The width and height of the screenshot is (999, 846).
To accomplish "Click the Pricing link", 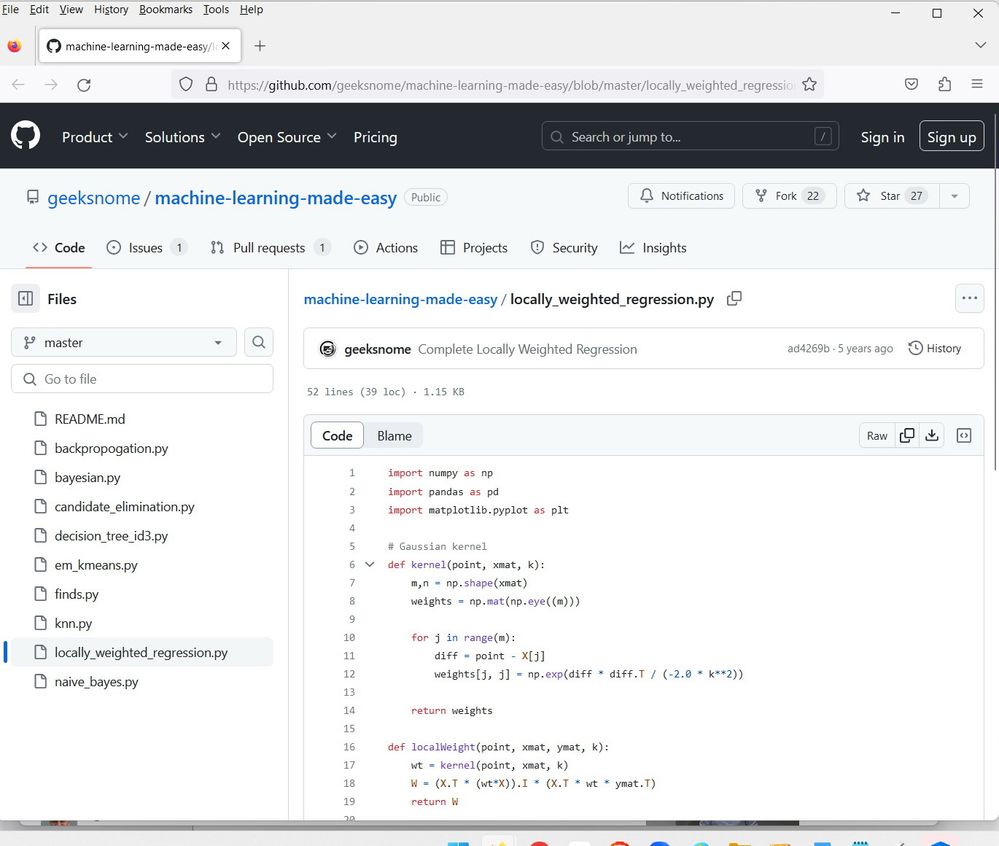I will (x=375, y=137).
